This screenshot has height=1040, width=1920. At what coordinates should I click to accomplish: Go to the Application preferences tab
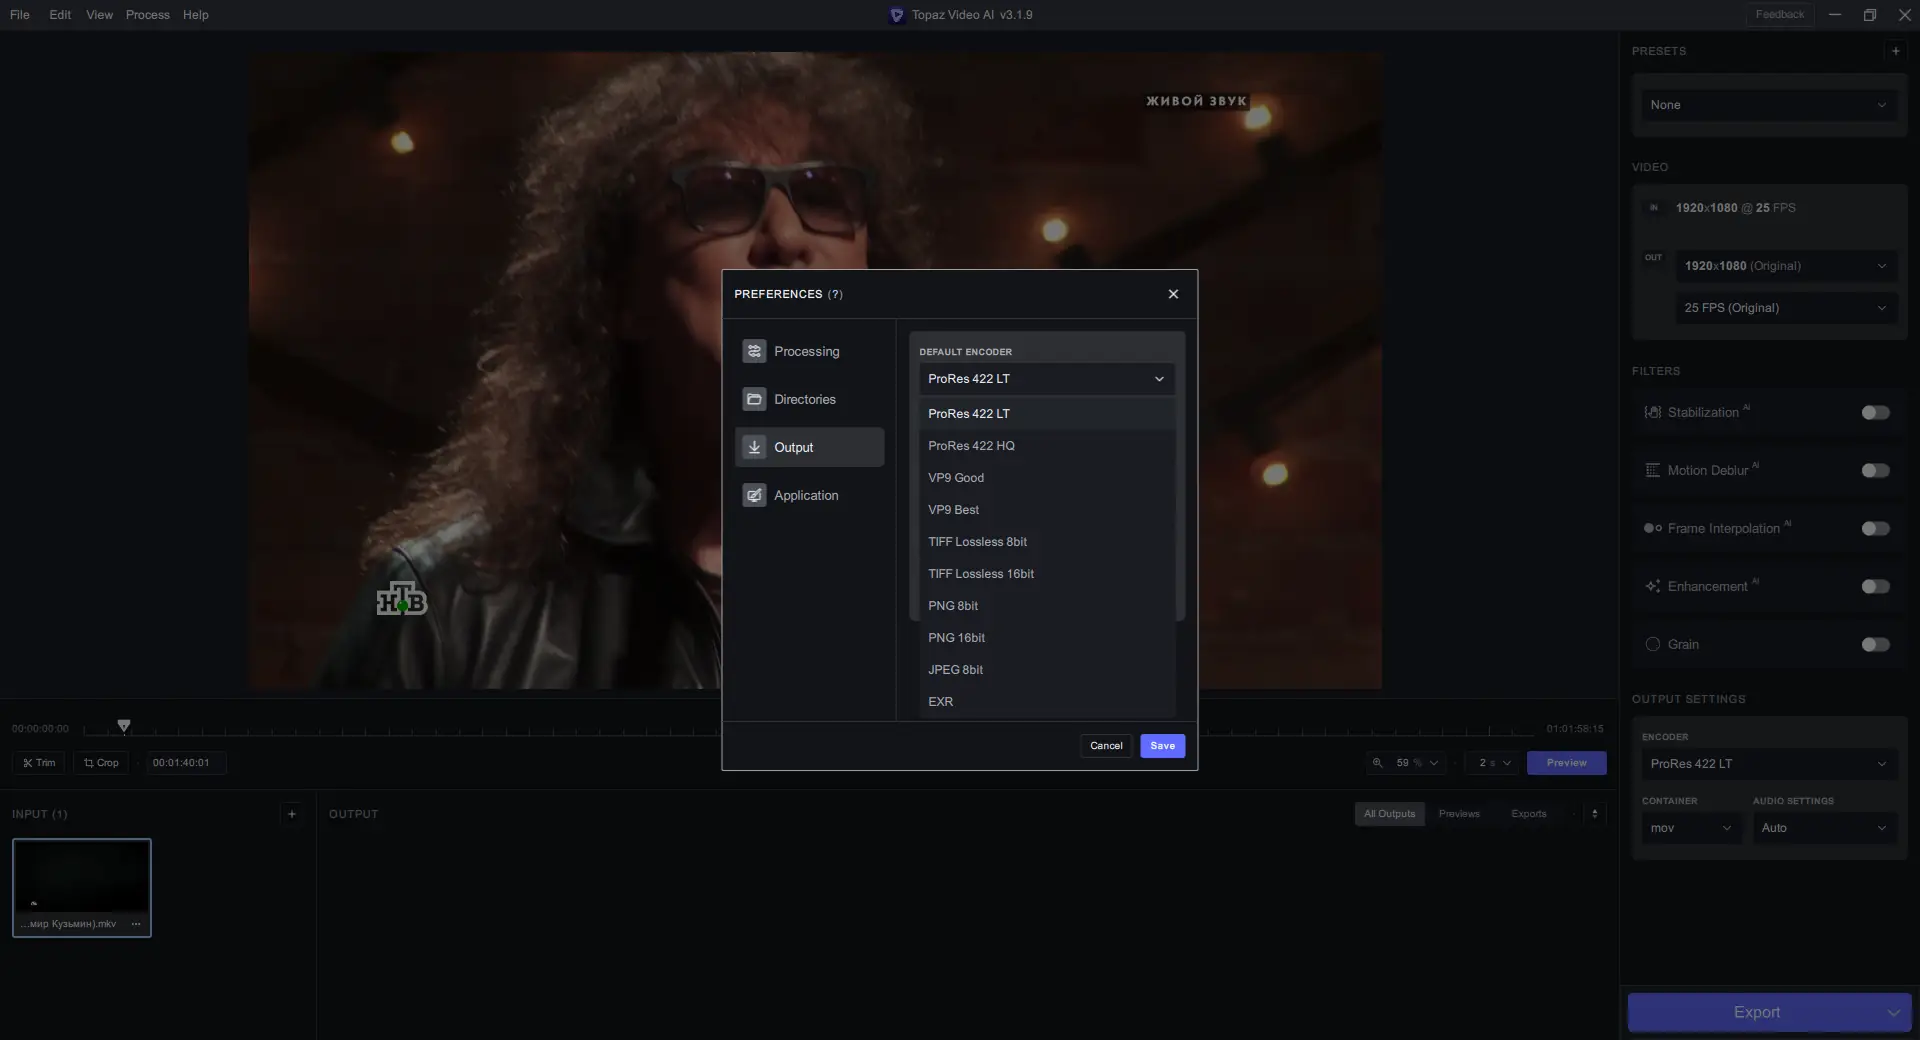[810, 496]
